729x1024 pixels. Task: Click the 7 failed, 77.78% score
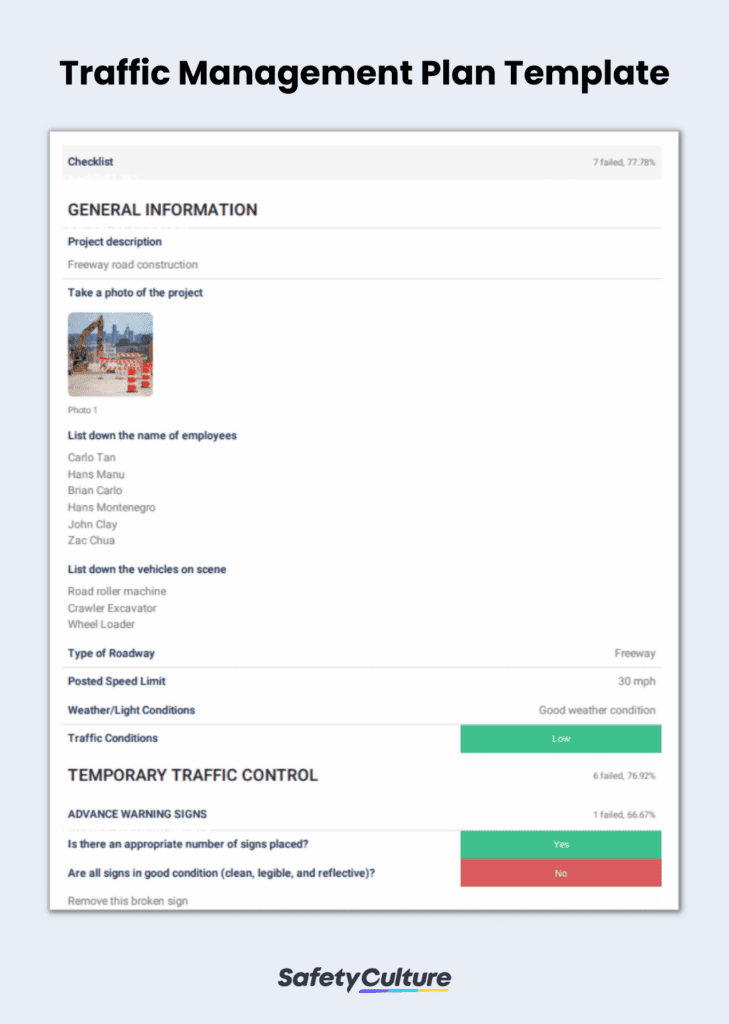[630, 162]
